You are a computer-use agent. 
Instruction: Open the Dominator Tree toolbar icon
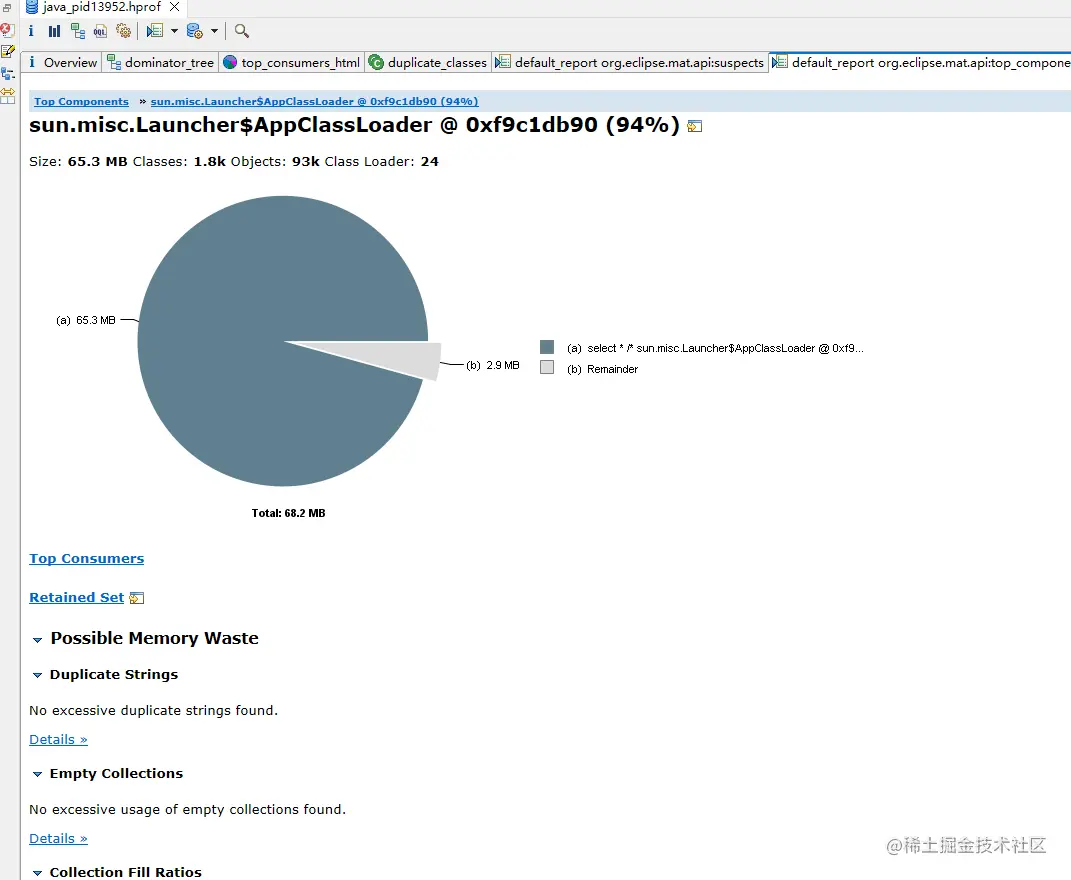[x=78, y=31]
